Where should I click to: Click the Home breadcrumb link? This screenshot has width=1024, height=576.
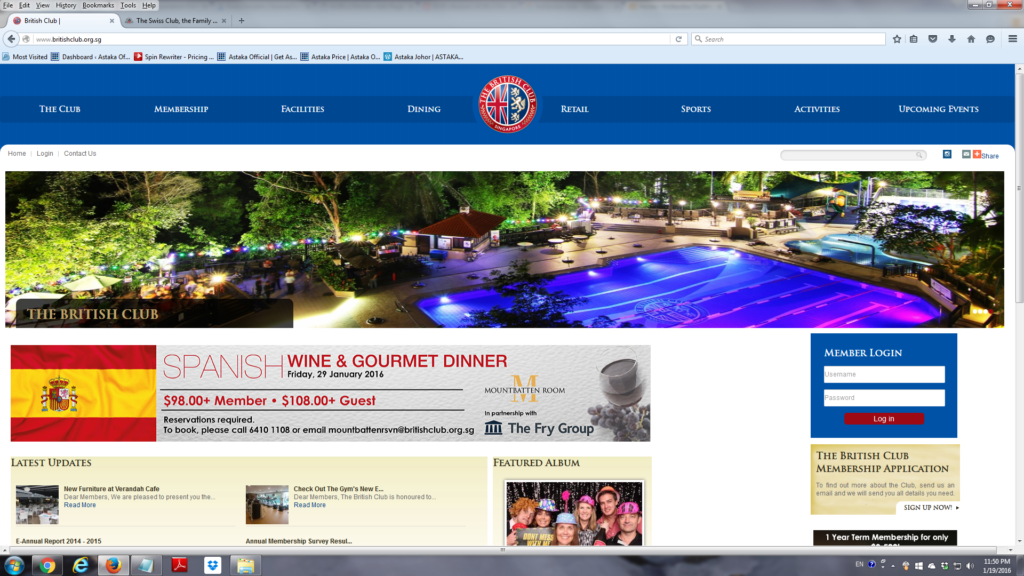[x=17, y=153]
